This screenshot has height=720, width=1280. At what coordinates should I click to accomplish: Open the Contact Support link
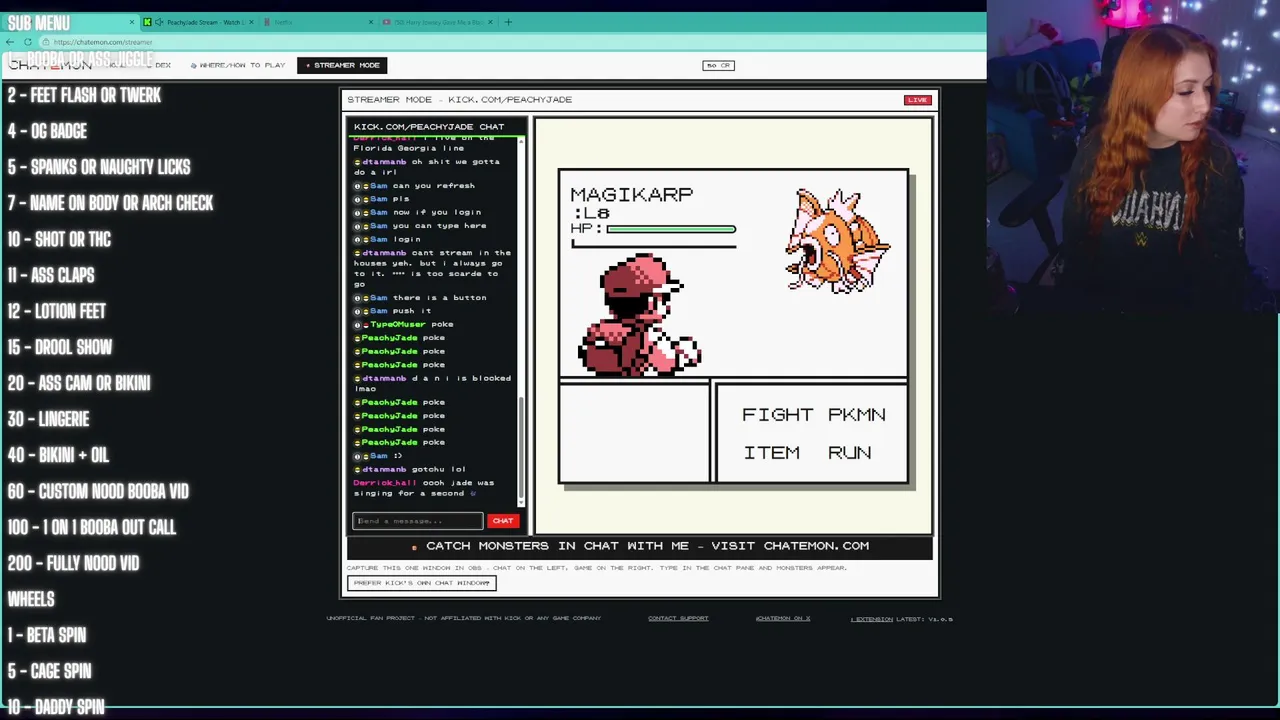[x=678, y=618]
